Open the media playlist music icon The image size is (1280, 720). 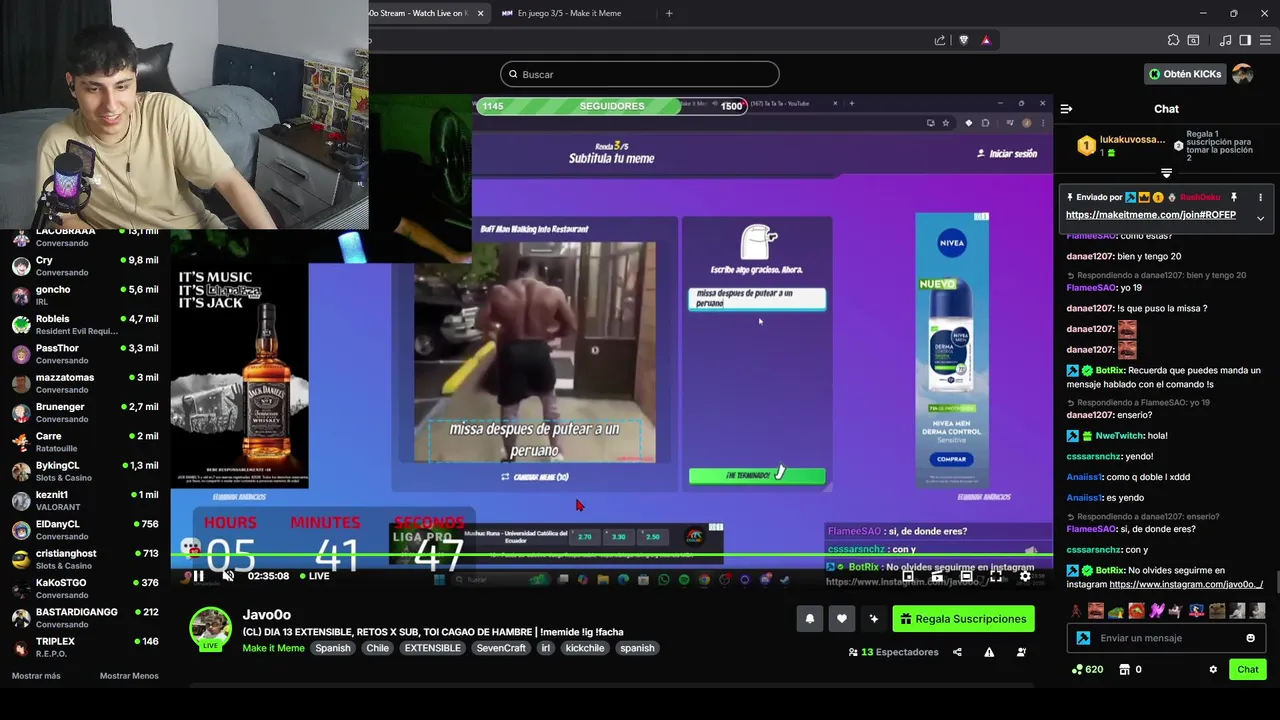pyautogui.click(x=1225, y=40)
